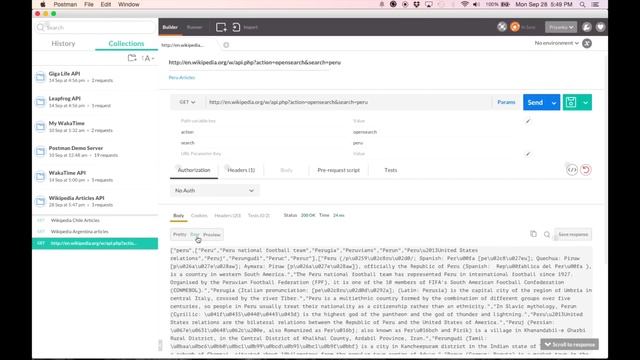Open the File menu
Image resolution: width=640 pixels, height=360 pixels.
click(89, 4)
